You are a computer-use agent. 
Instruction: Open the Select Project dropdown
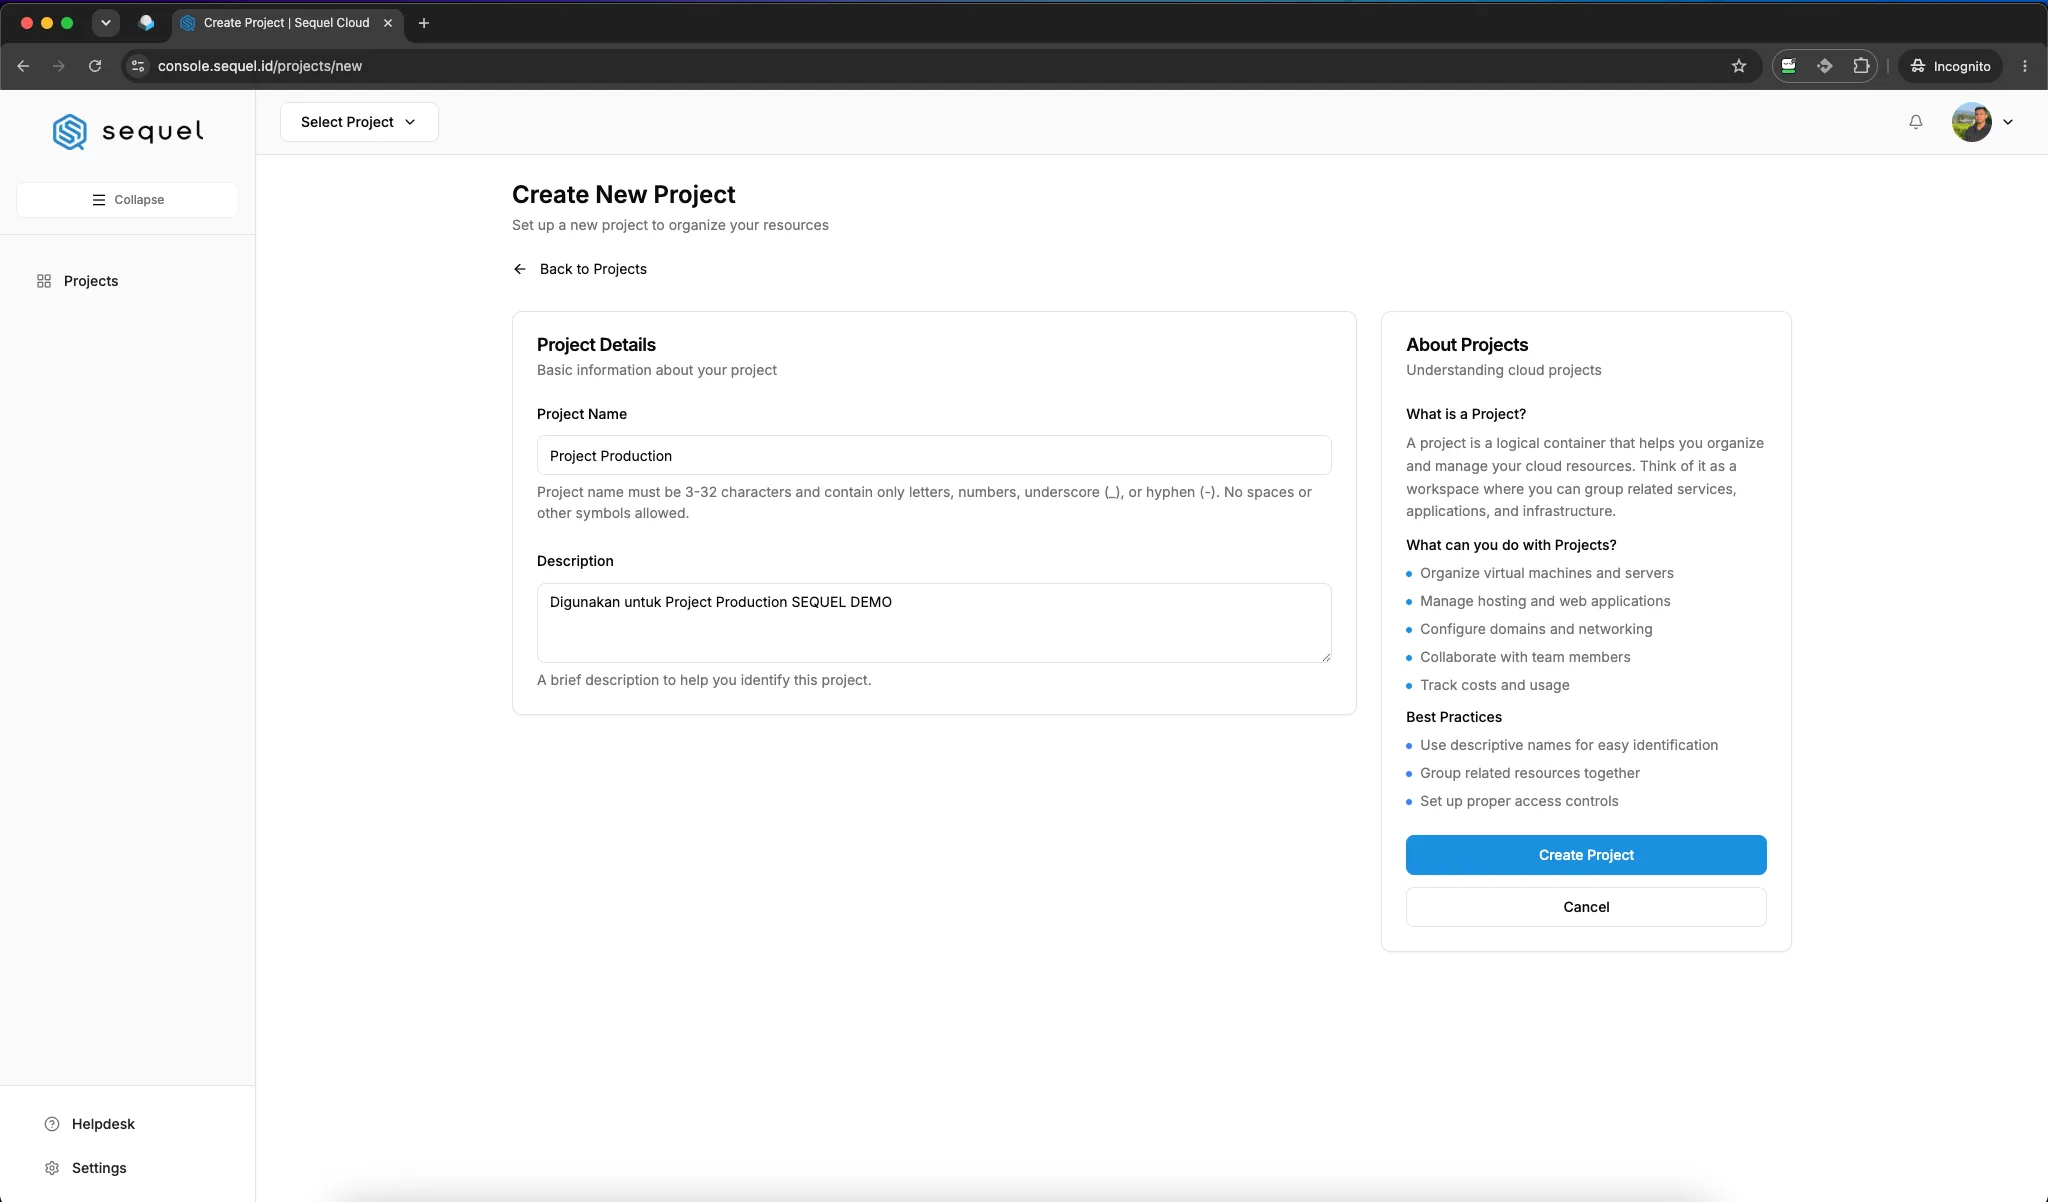[359, 122]
